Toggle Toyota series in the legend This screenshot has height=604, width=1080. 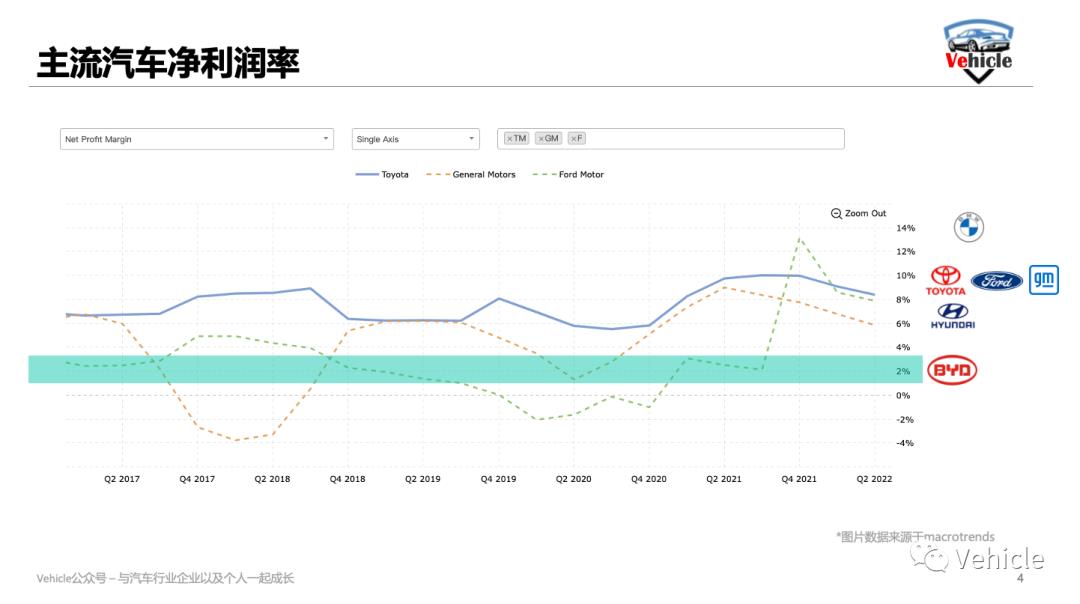[382, 175]
